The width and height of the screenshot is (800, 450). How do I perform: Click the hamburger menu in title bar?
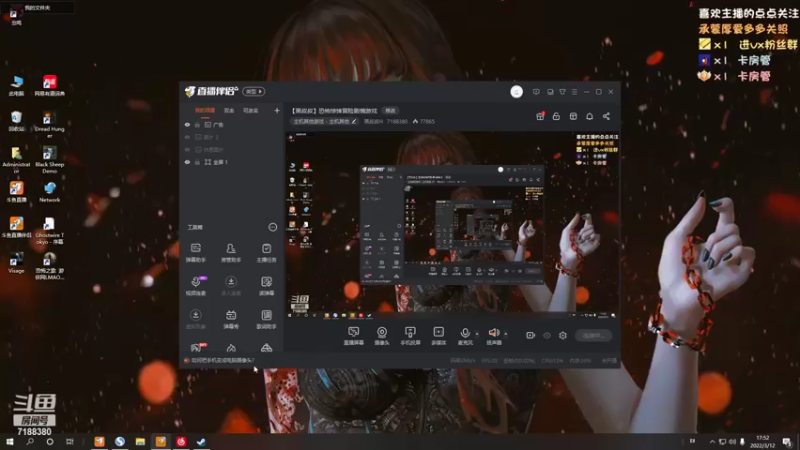(574, 92)
